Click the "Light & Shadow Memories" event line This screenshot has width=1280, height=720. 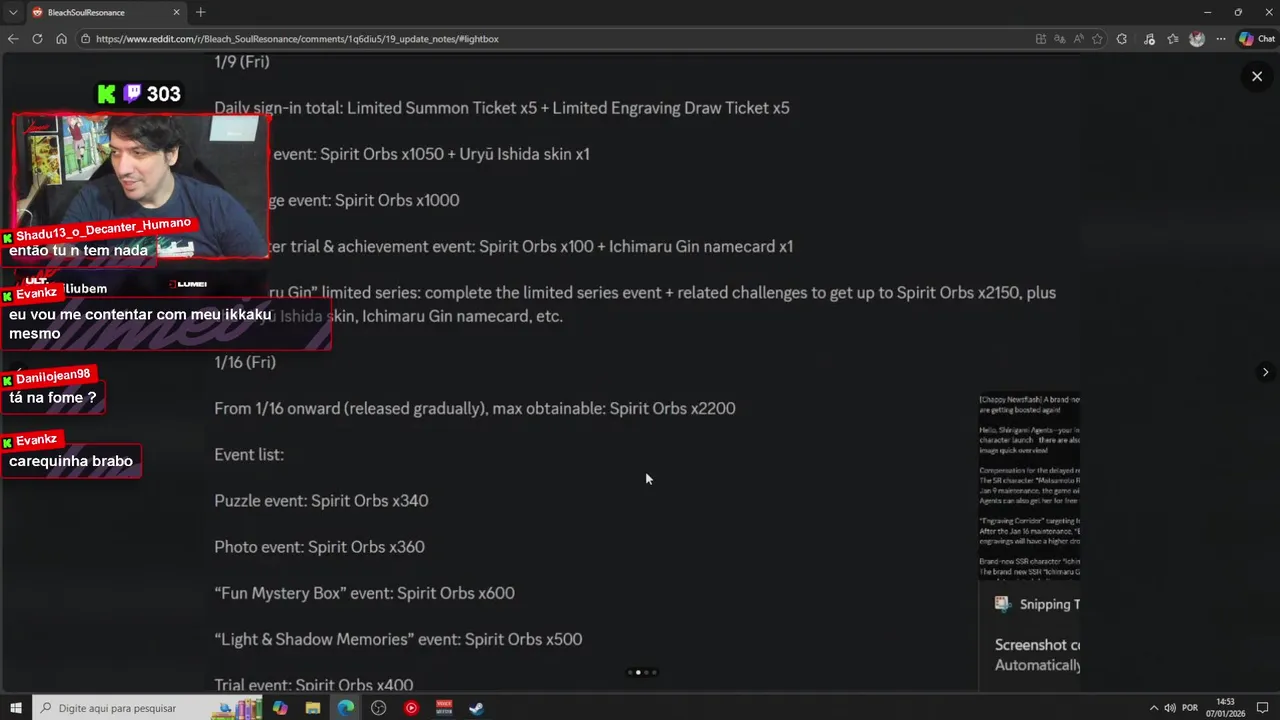(398, 639)
